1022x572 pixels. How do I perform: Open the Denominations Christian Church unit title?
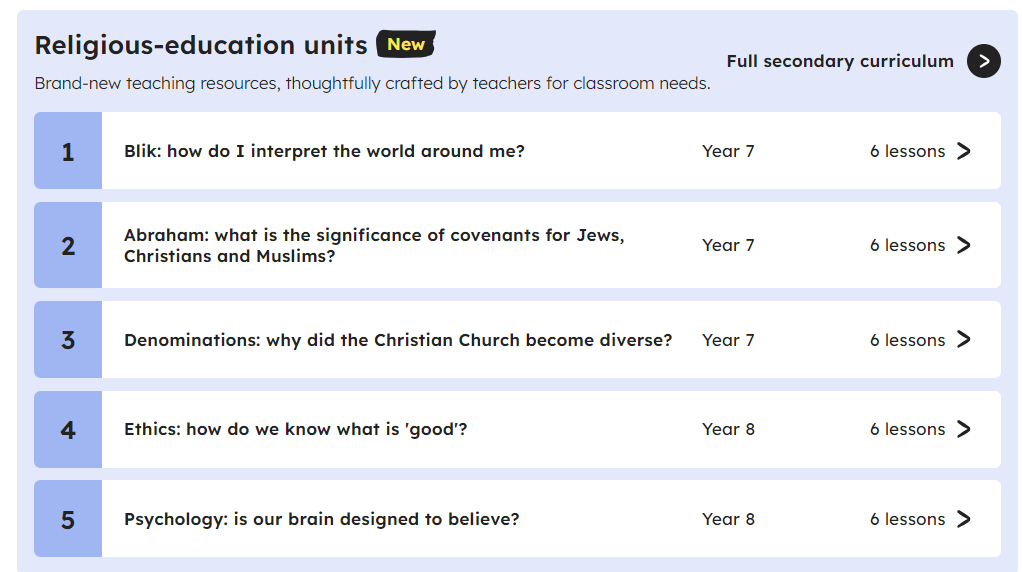coord(398,340)
